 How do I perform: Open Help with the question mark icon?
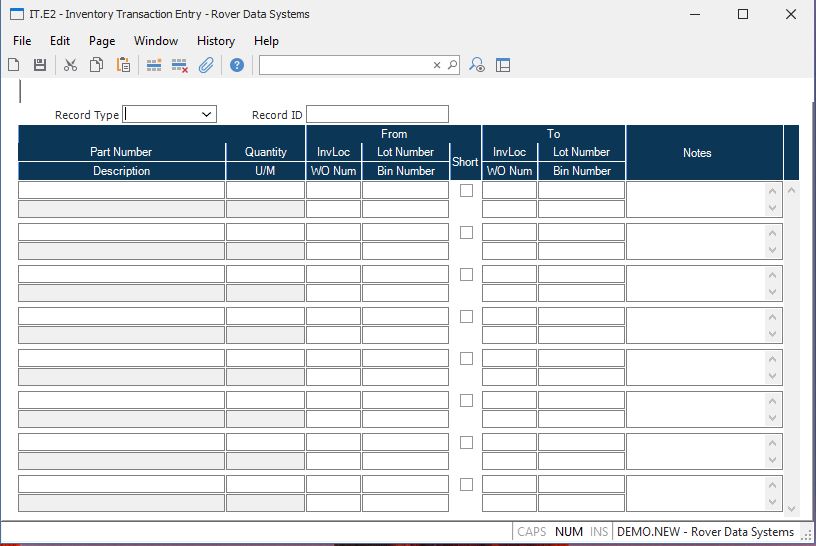(x=237, y=65)
